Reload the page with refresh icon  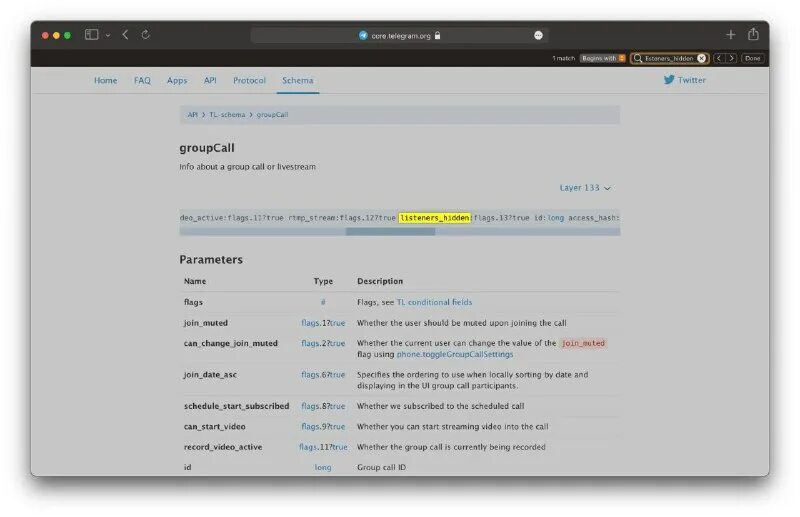(x=145, y=35)
